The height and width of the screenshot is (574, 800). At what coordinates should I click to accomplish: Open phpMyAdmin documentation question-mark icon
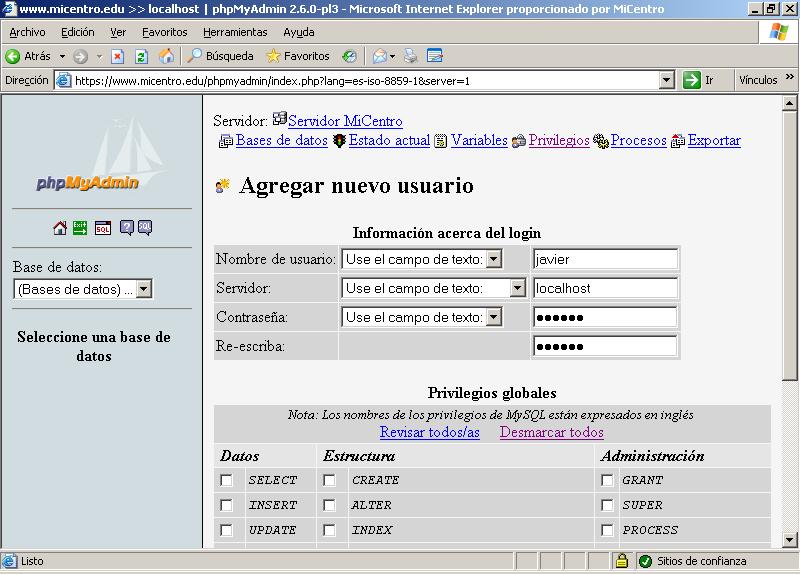click(x=126, y=228)
